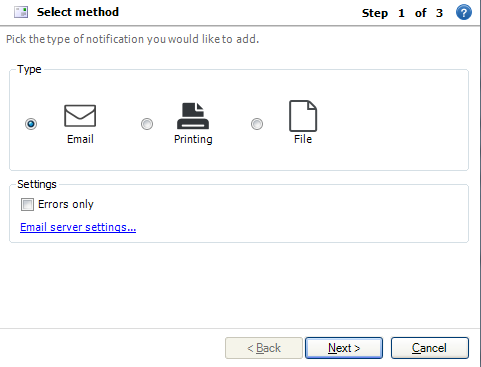This screenshot has width=481, height=367.
Task: Click the printer icon for Printing
Action: click(193, 116)
